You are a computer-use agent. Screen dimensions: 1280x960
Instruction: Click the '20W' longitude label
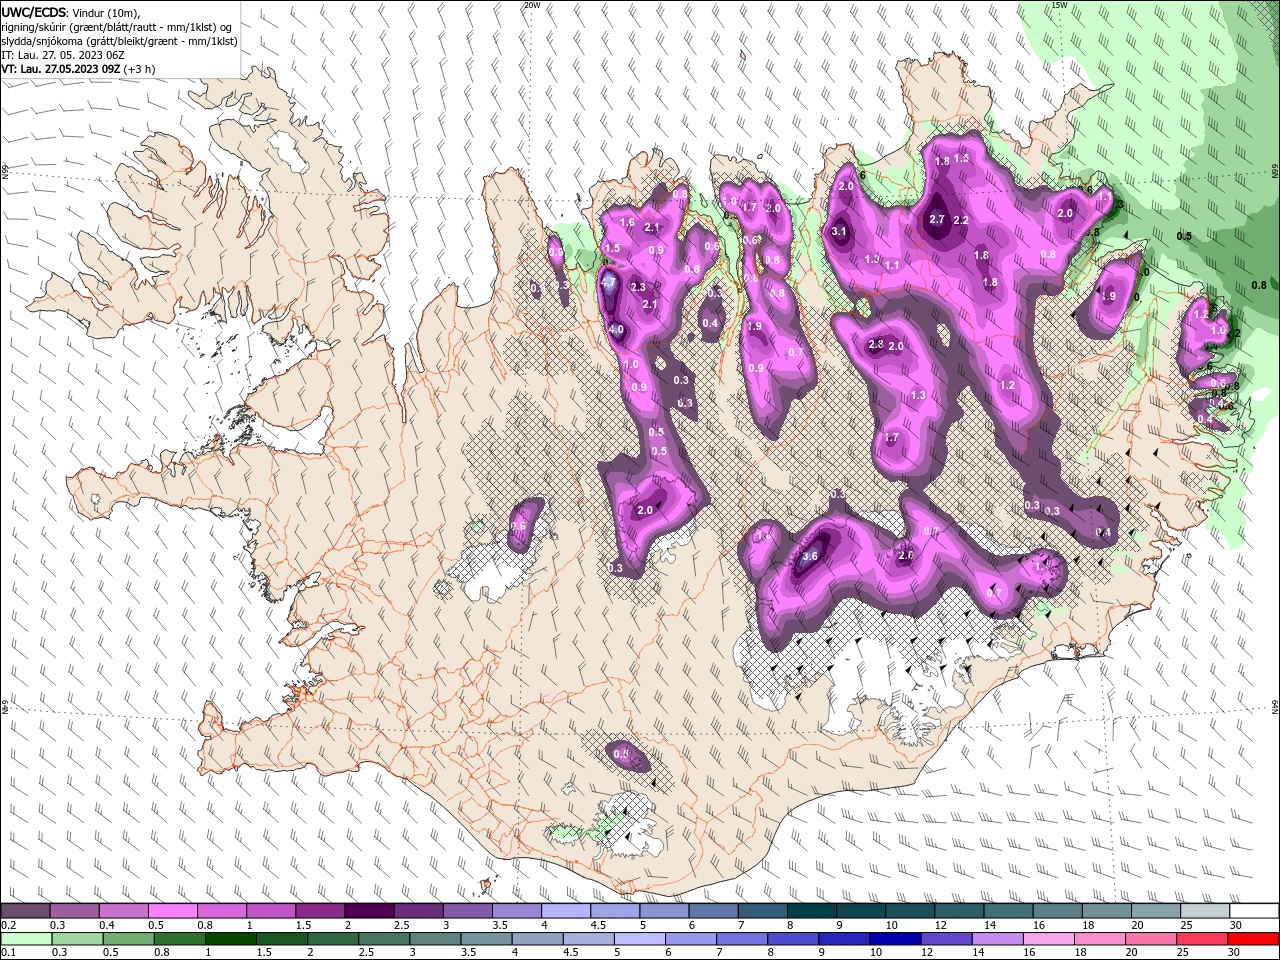(532, 5)
